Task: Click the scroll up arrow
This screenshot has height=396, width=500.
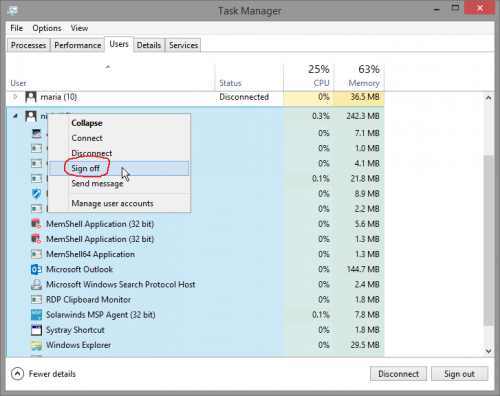Action: coord(489,98)
